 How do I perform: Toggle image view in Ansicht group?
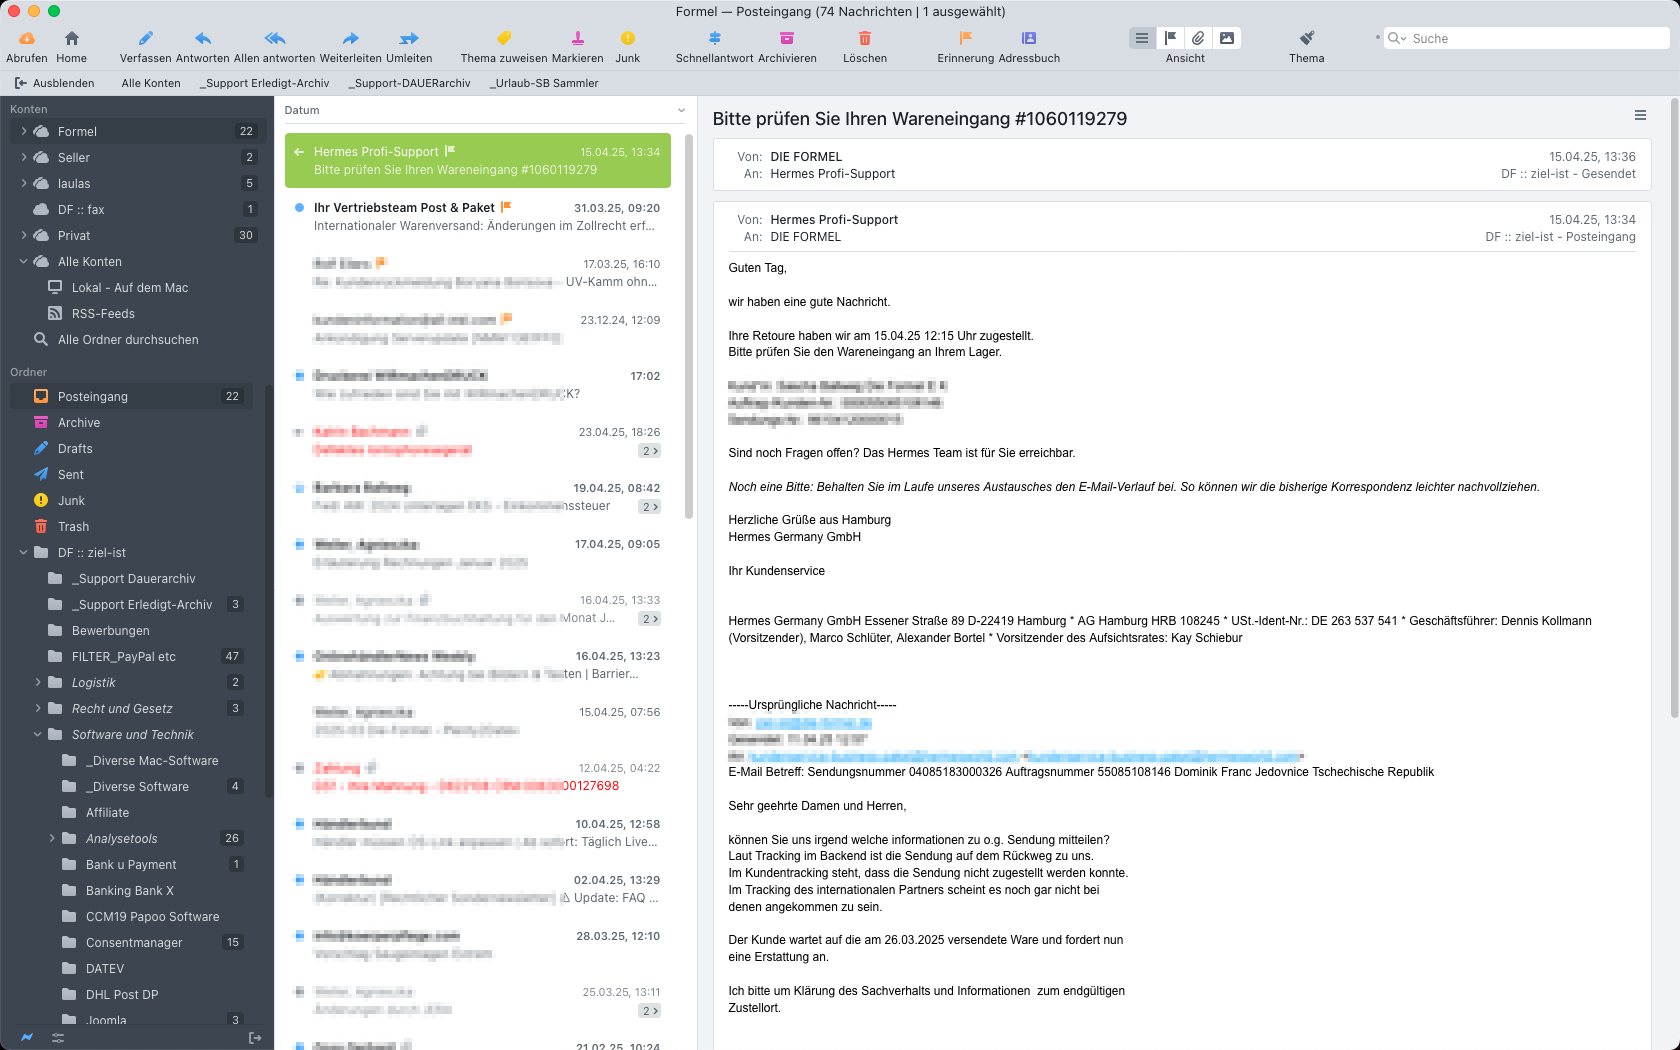[1227, 38]
